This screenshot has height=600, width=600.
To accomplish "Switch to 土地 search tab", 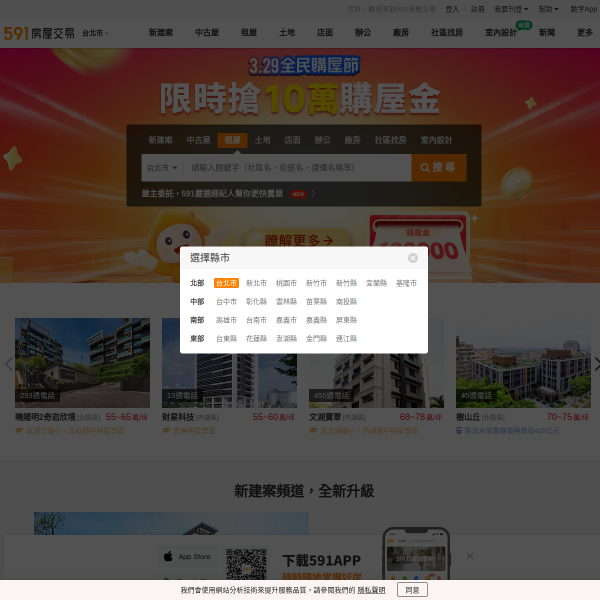I will (262, 140).
